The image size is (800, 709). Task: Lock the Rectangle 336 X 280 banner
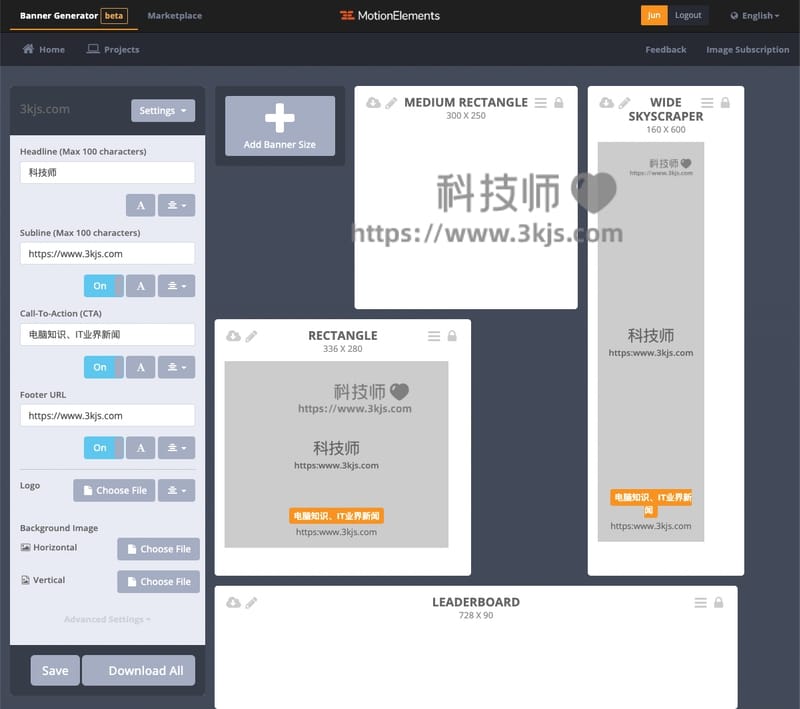click(452, 336)
